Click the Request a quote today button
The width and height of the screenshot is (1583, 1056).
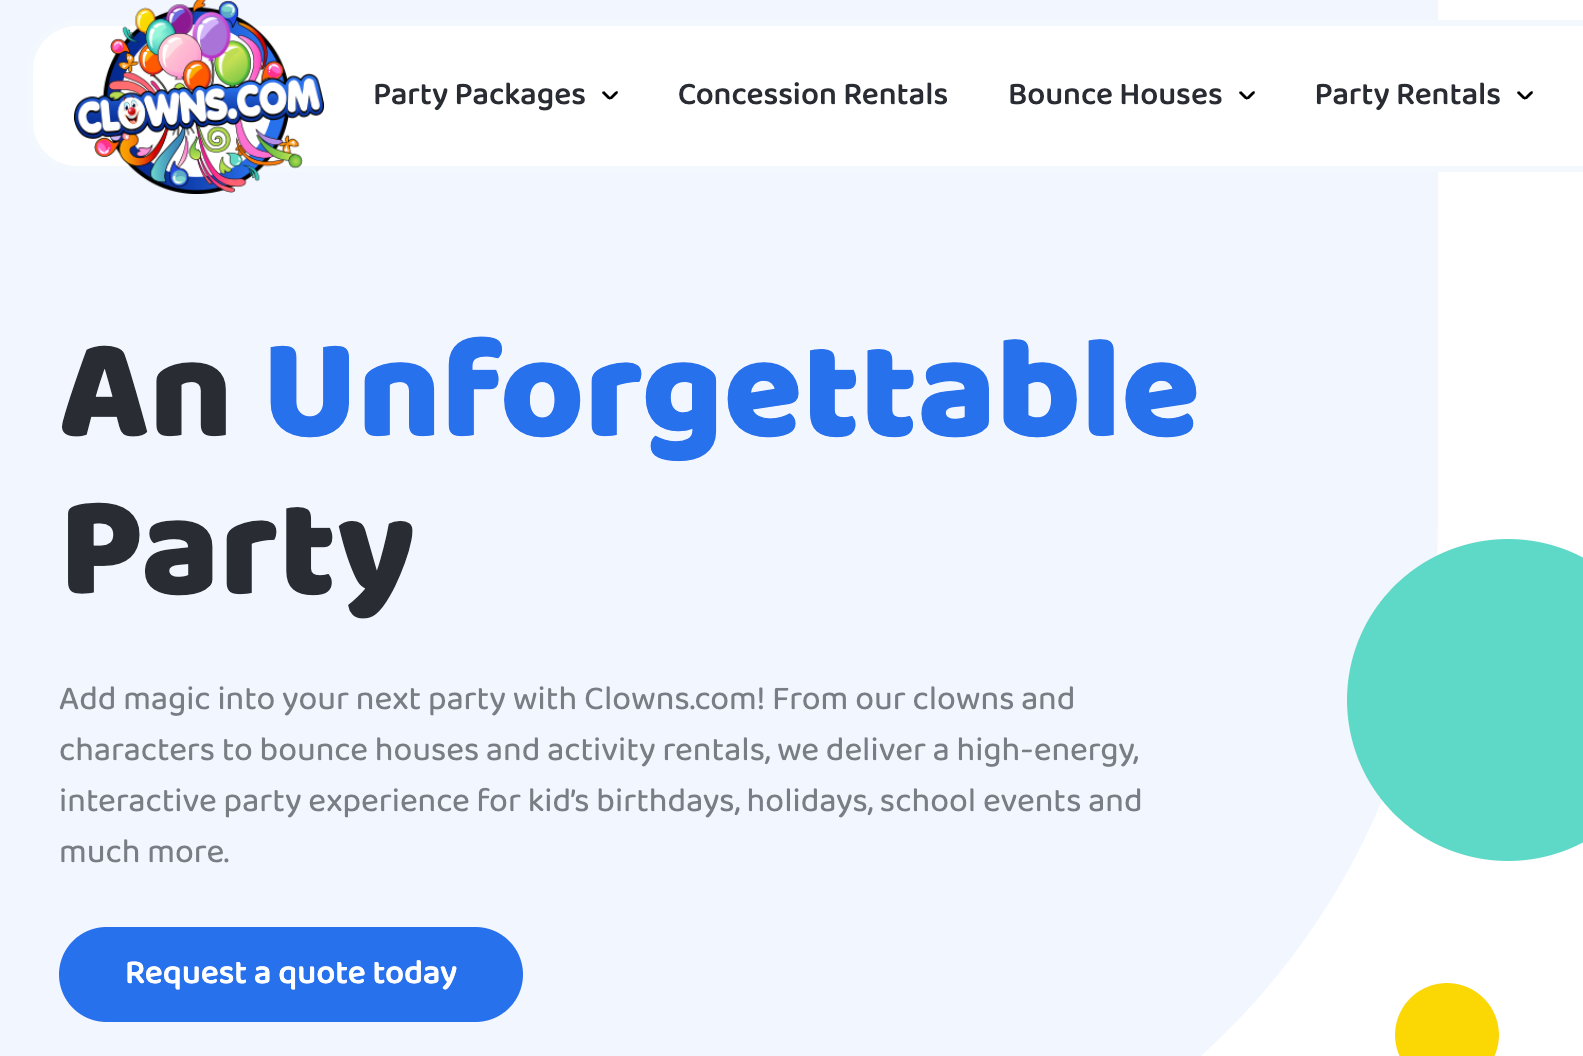pyautogui.click(x=291, y=974)
